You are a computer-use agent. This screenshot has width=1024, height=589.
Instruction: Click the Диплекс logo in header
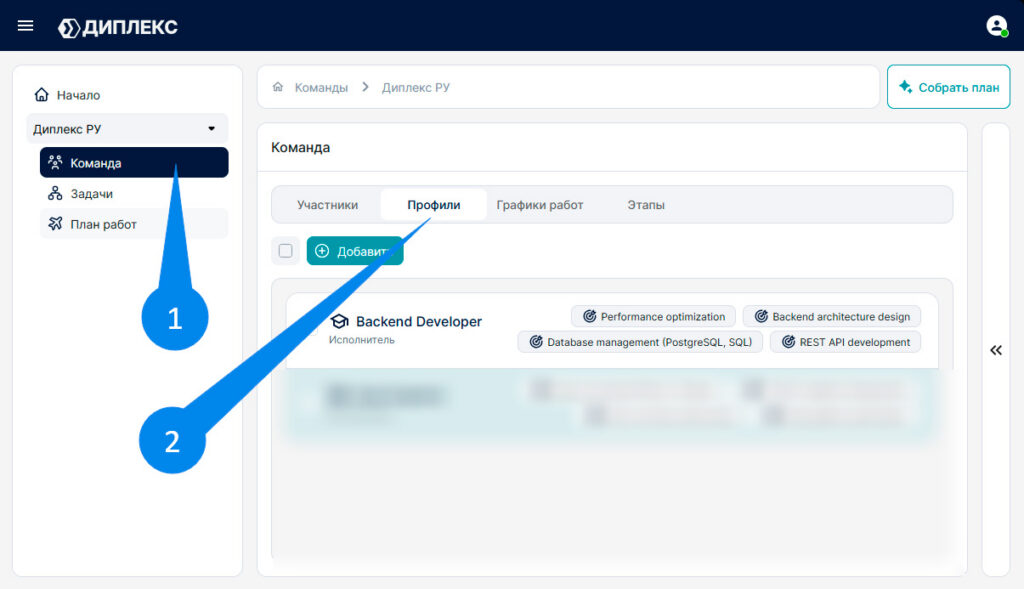[118, 27]
